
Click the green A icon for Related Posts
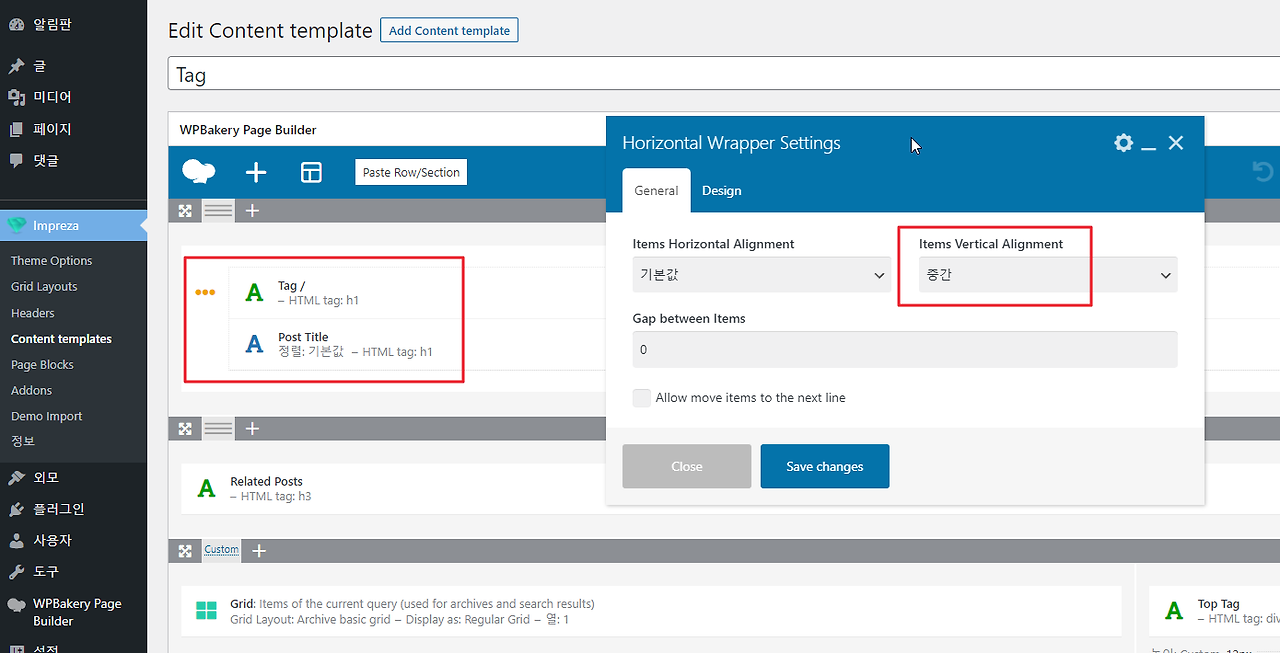(x=206, y=488)
